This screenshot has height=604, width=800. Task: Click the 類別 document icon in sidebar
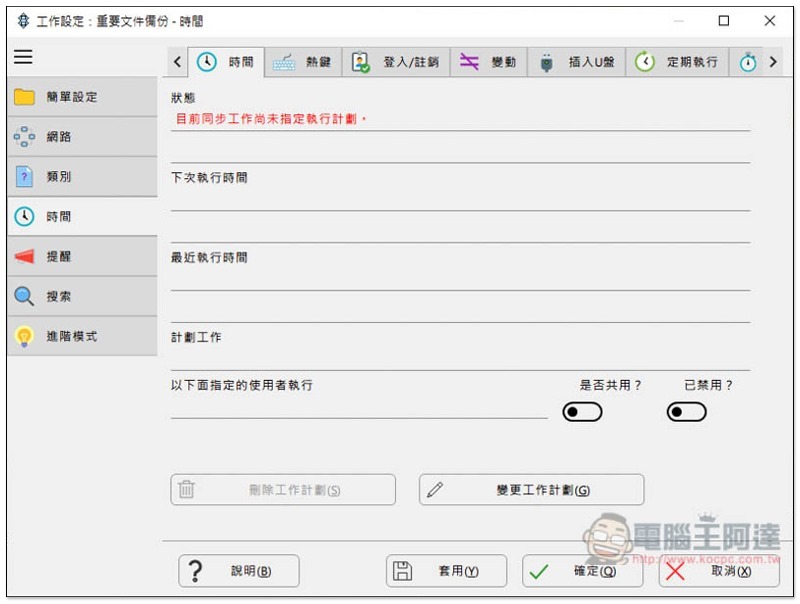point(24,177)
